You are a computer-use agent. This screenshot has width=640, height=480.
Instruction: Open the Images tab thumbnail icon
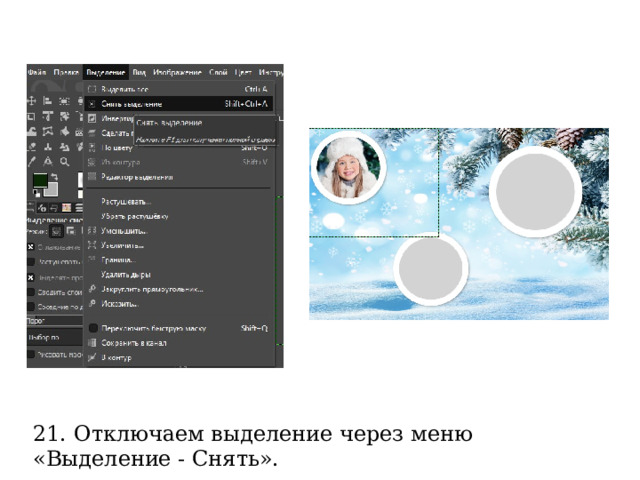coord(66,208)
